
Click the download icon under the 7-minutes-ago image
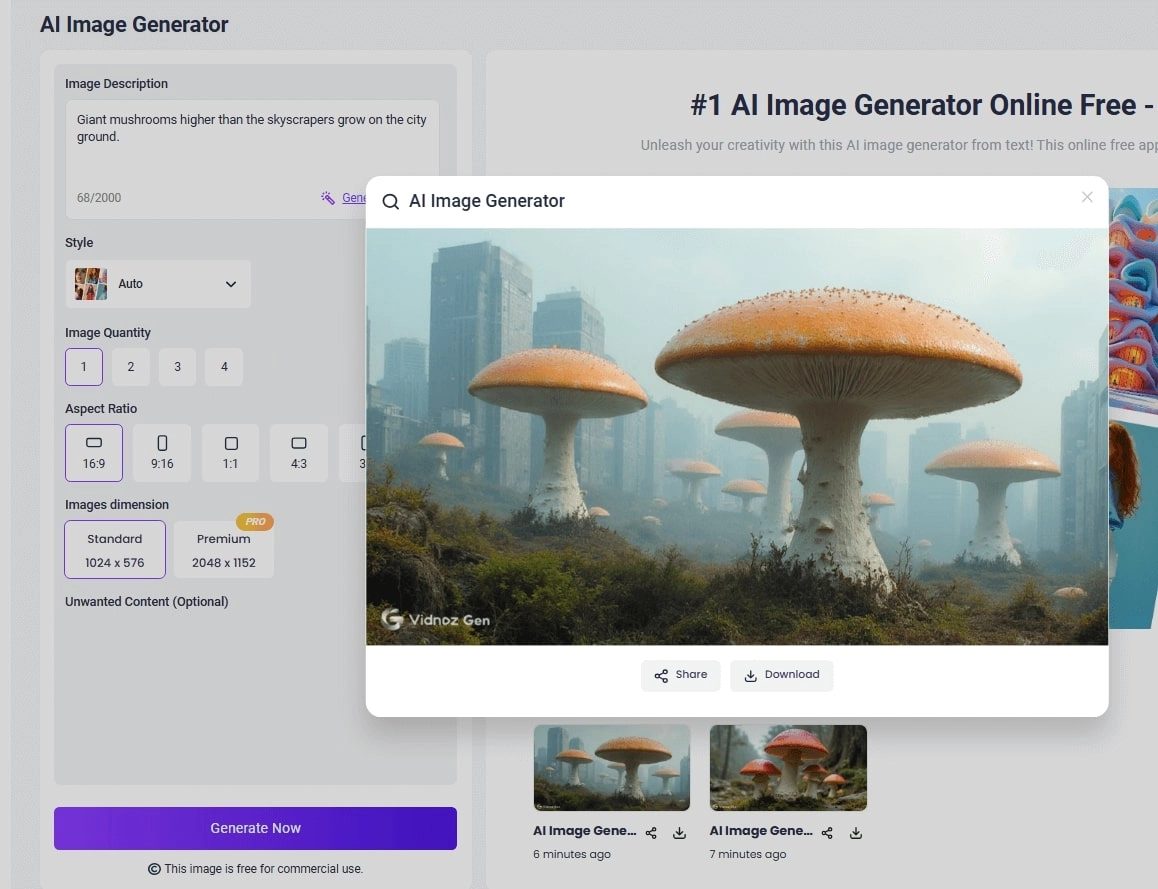click(x=856, y=832)
